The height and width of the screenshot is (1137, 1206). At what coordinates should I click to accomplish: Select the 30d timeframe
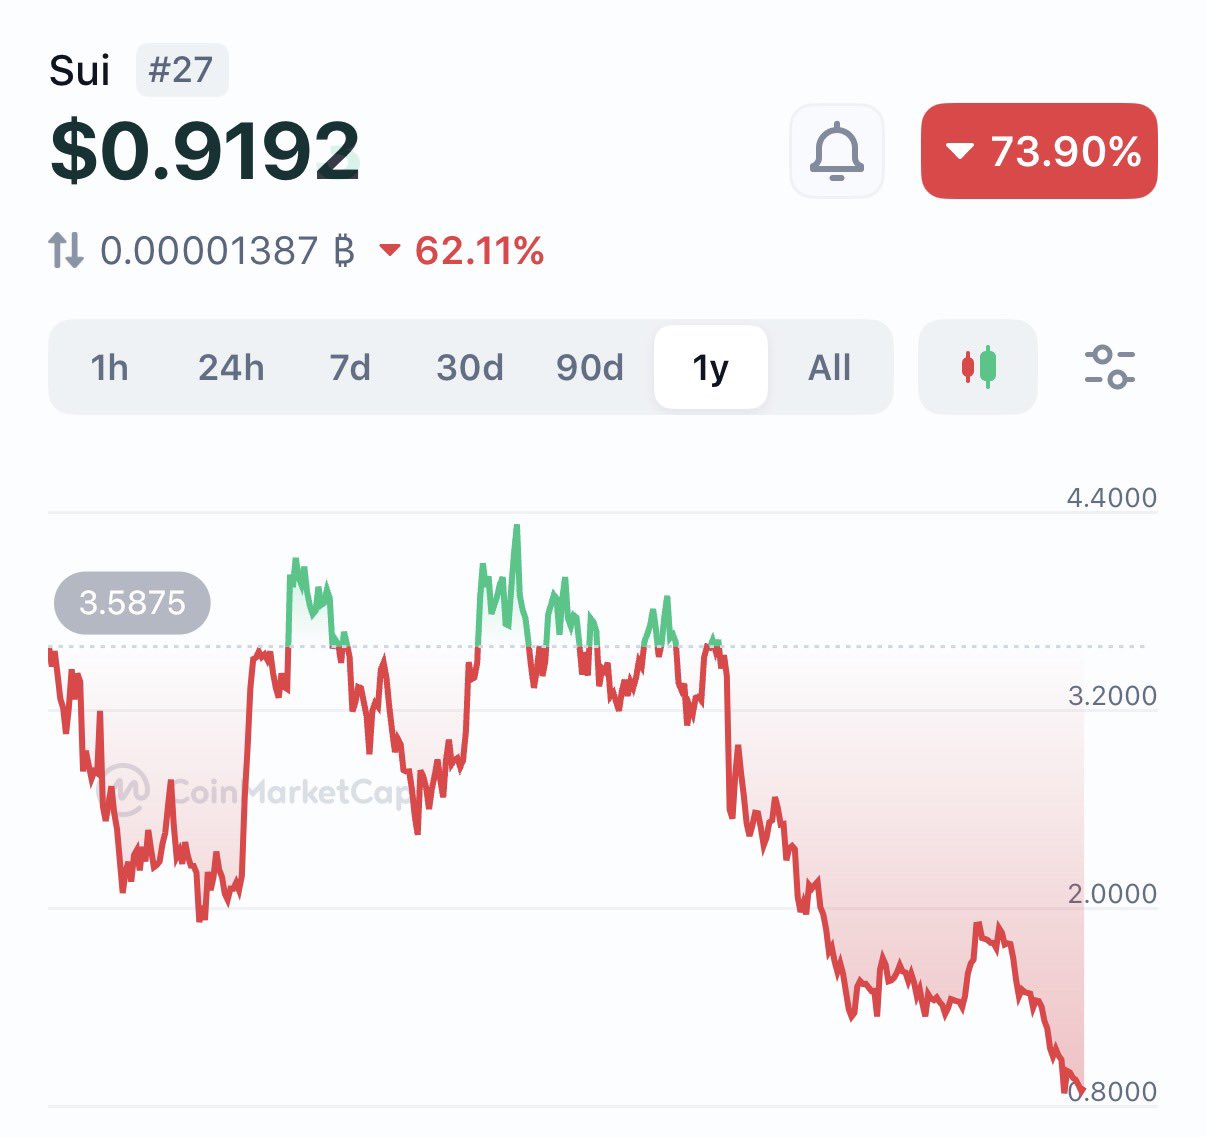point(470,368)
